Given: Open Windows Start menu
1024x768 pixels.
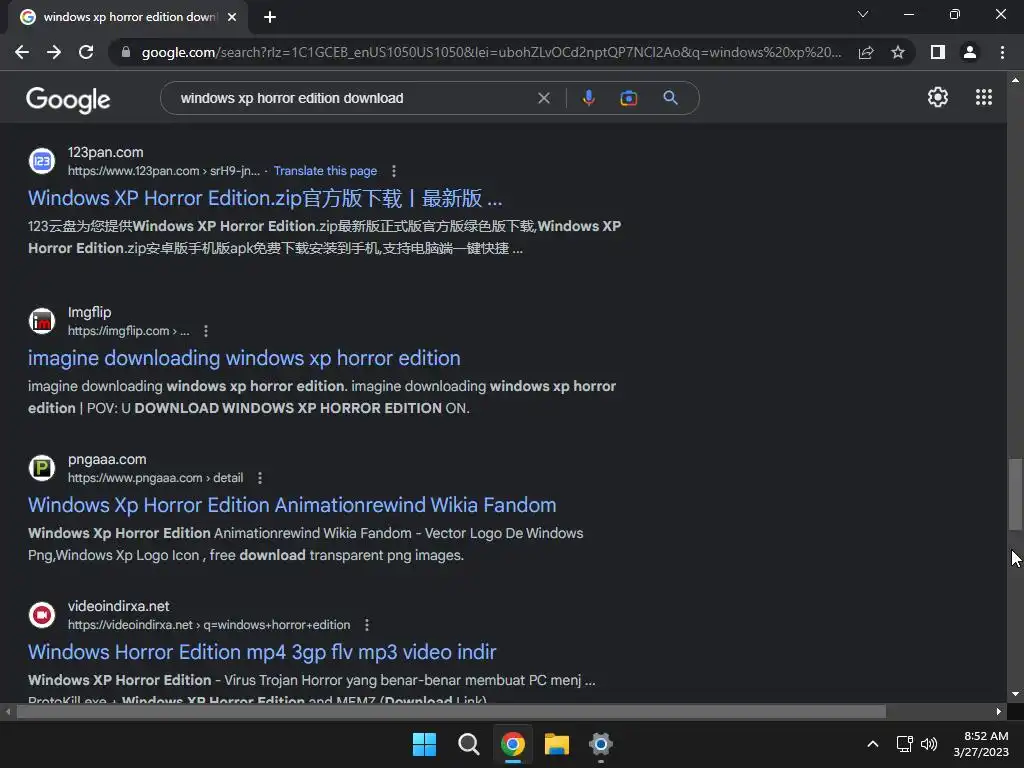Looking at the screenshot, I should pyautogui.click(x=424, y=744).
